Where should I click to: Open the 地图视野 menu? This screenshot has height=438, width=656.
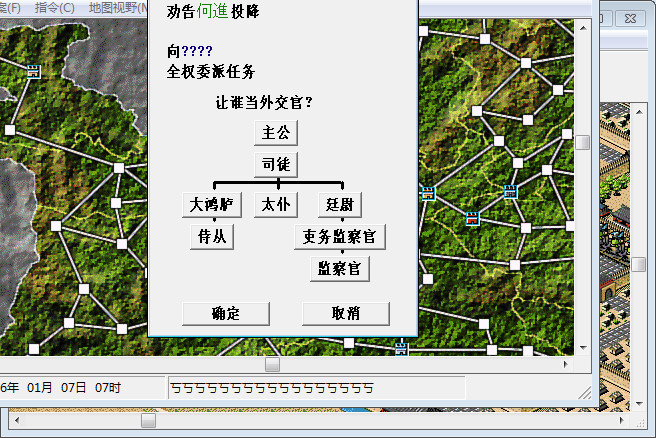point(117,8)
